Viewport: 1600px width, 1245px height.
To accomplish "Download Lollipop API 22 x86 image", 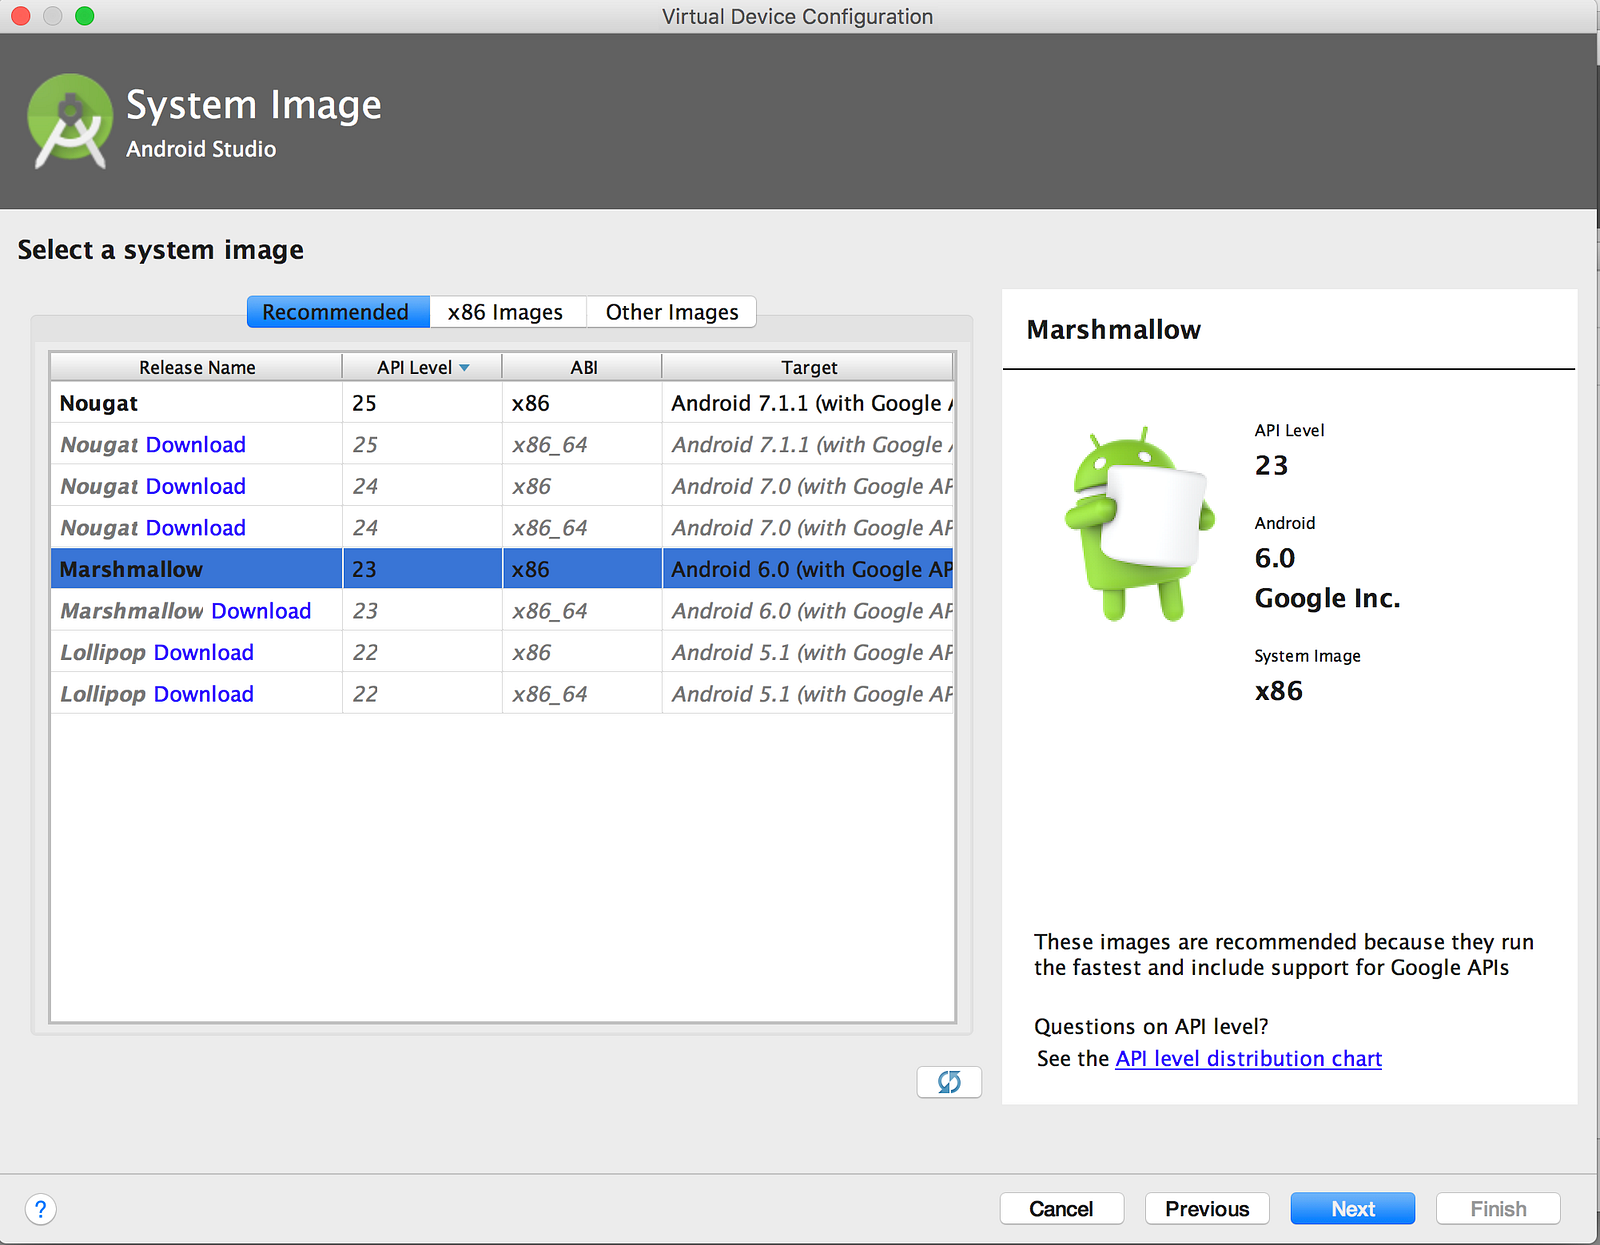I will [x=204, y=652].
